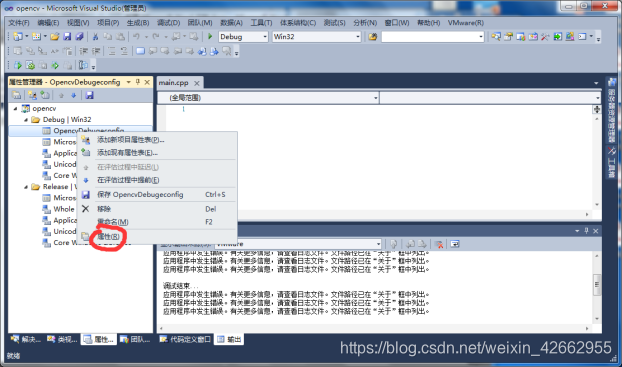Click the Extension Manager icon

pyautogui.click(x=570, y=37)
